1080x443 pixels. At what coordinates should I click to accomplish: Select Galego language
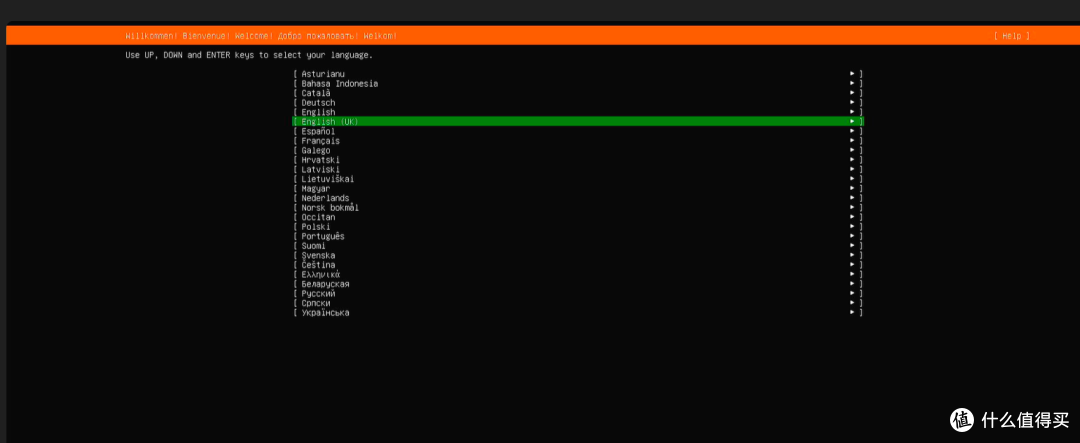click(578, 150)
